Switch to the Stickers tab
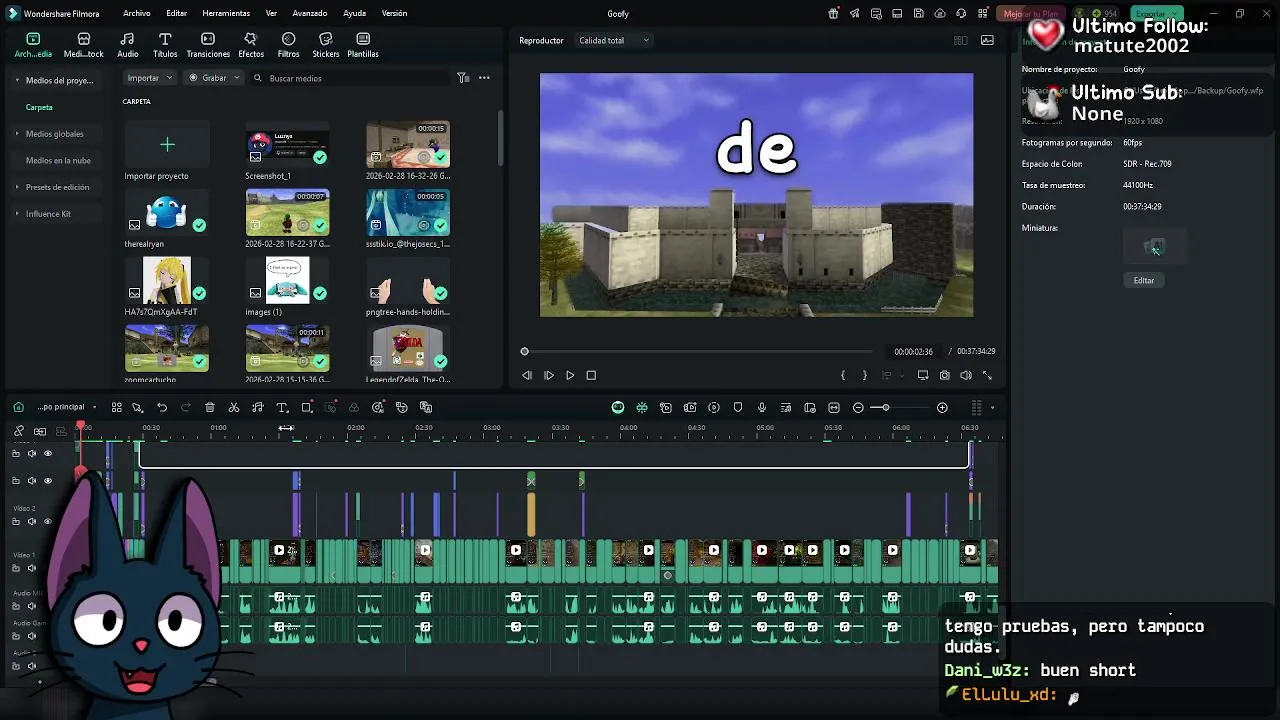 click(326, 45)
